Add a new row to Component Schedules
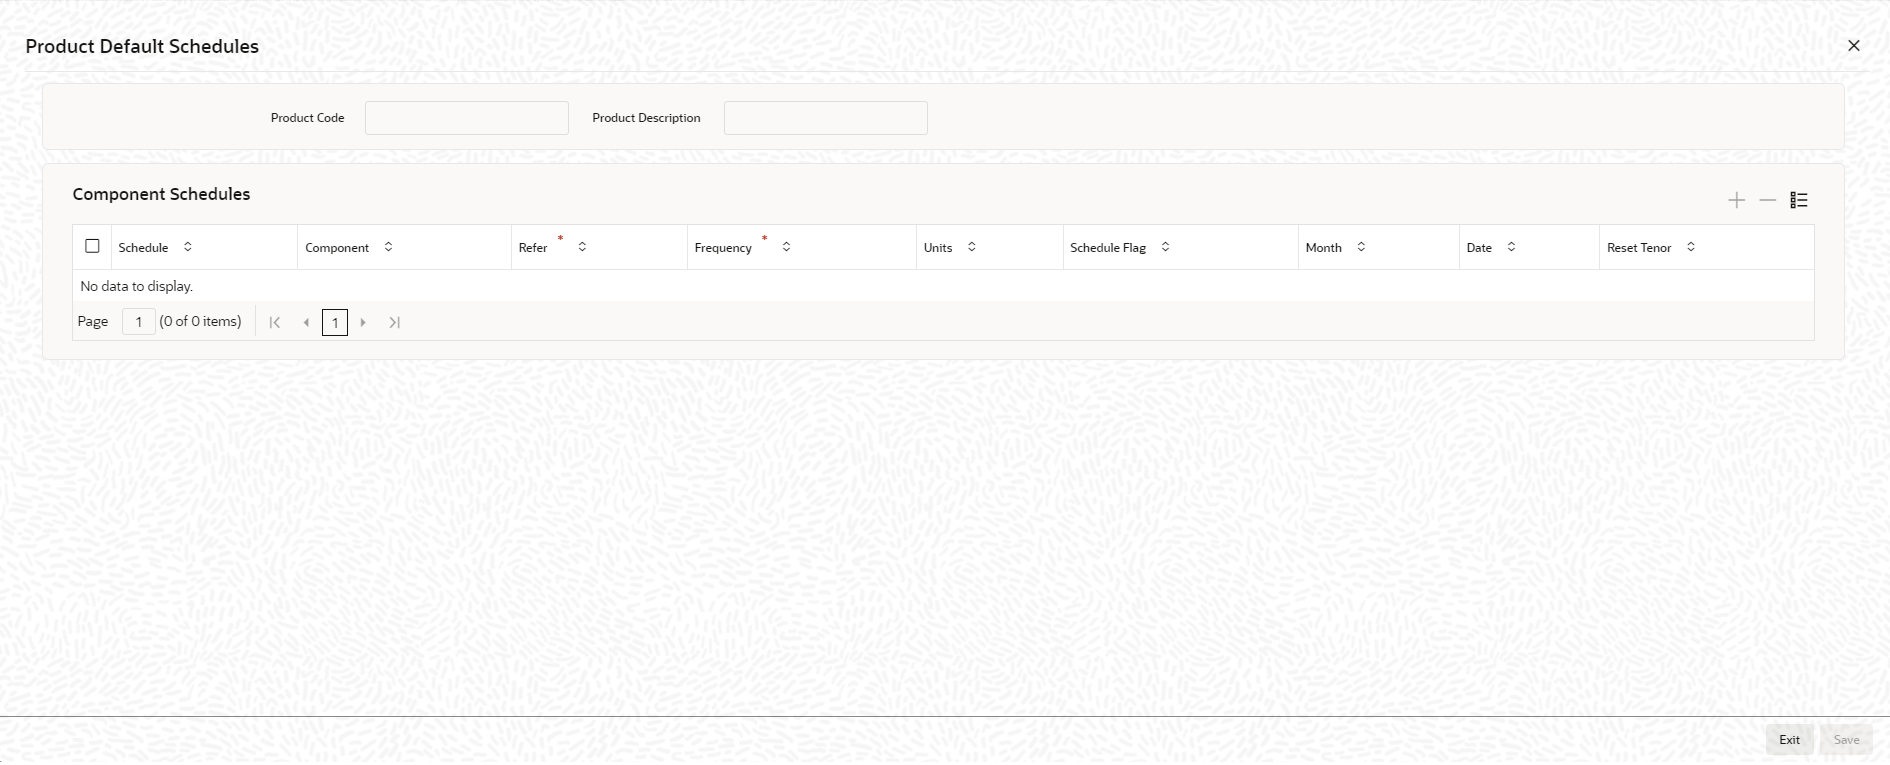Image resolution: width=1890 pixels, height=765 pixels. point(1737,200)
